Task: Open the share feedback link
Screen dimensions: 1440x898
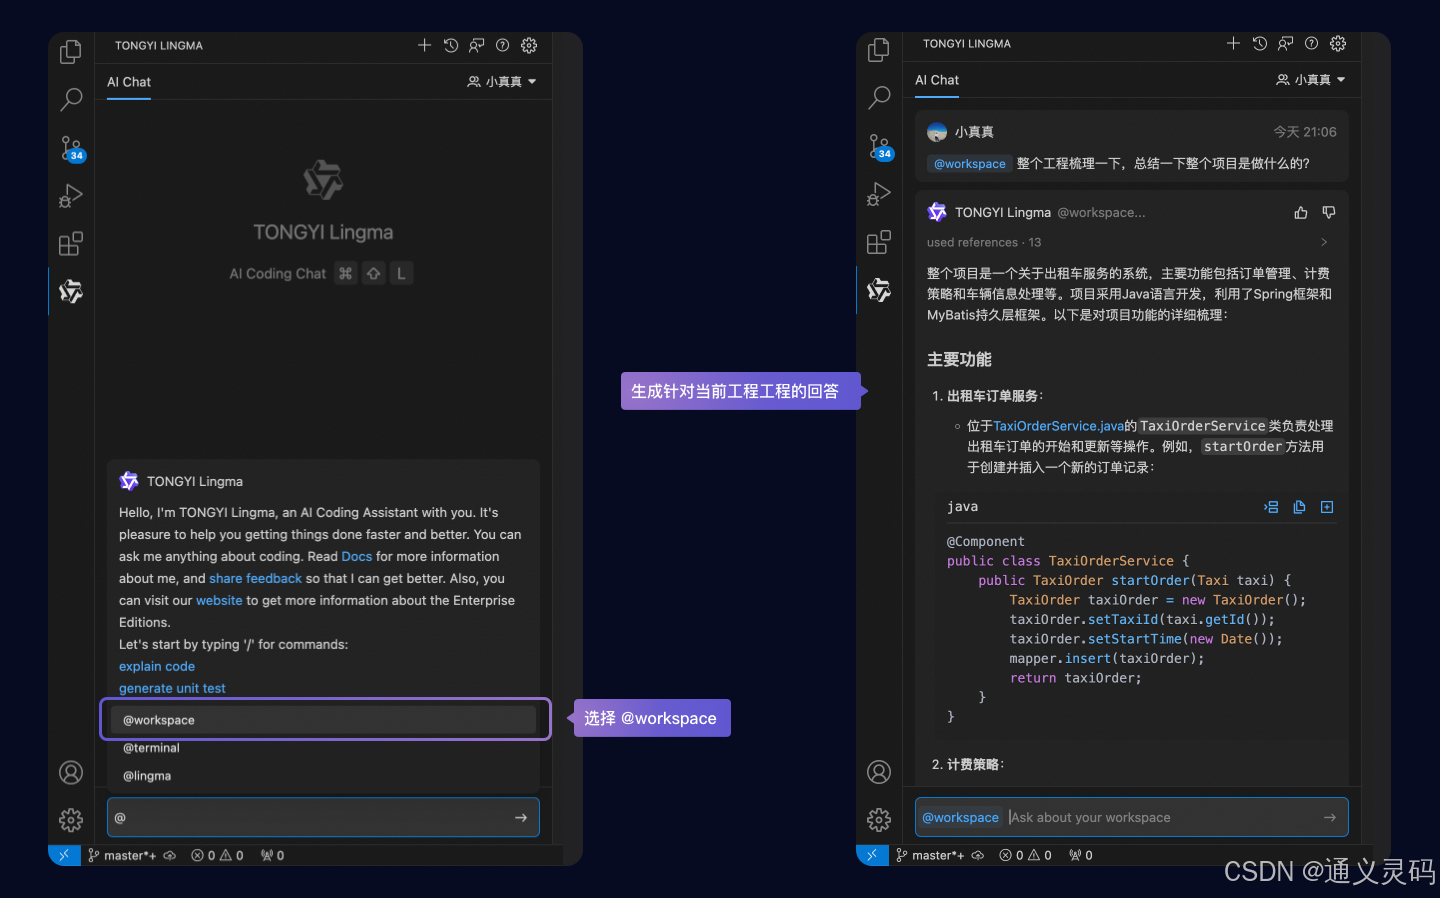Action: tap(255, 579)
